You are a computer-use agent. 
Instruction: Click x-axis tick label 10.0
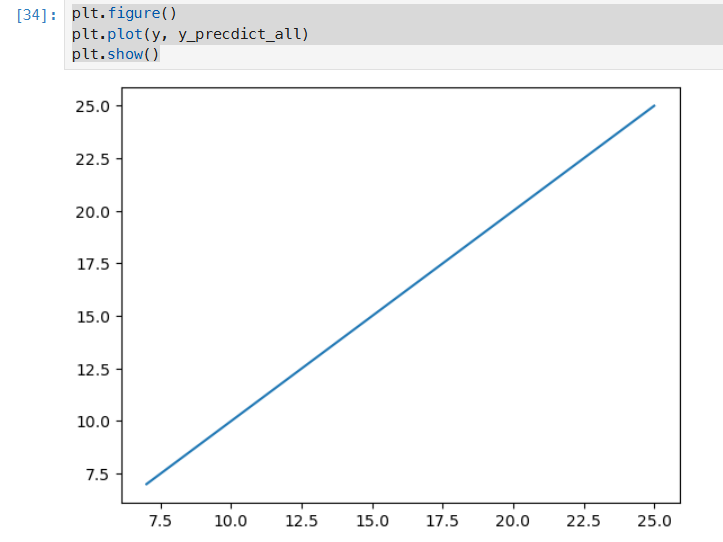click(231, 521)
